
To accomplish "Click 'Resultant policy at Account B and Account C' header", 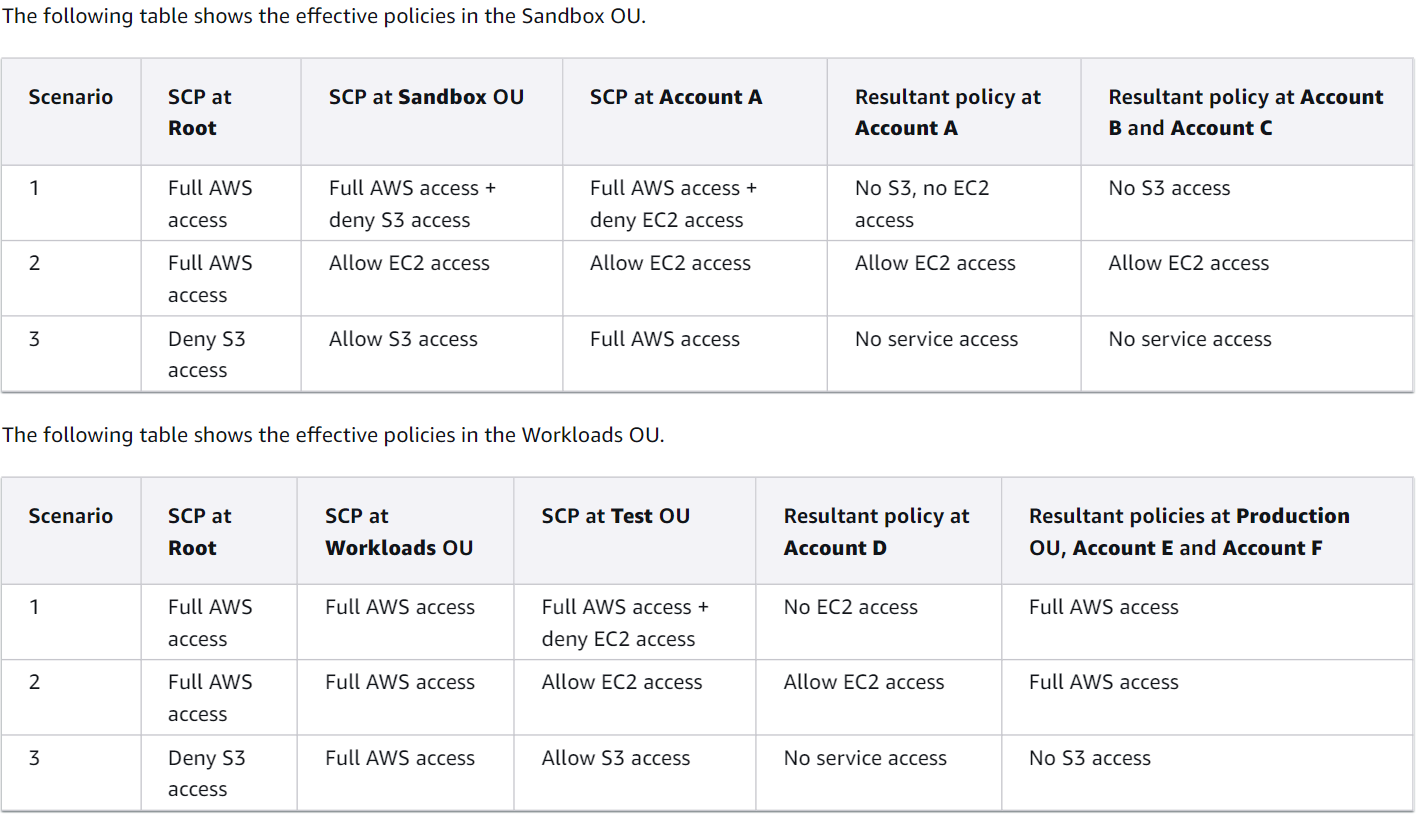I will tap(1245, 112).
